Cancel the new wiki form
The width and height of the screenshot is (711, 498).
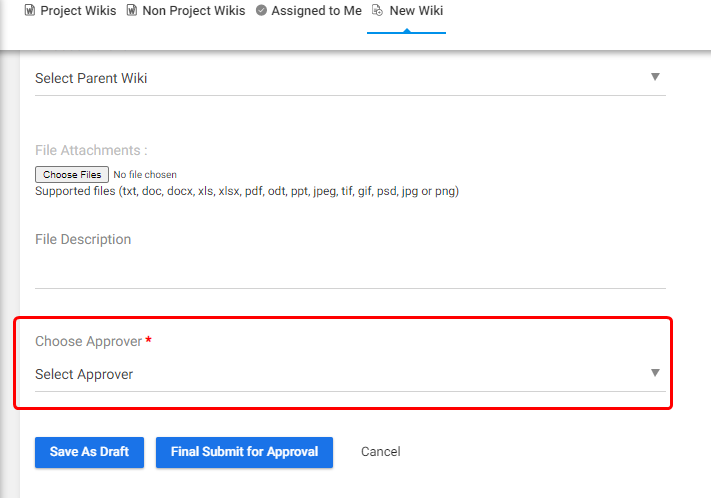[x=381, y=452]
